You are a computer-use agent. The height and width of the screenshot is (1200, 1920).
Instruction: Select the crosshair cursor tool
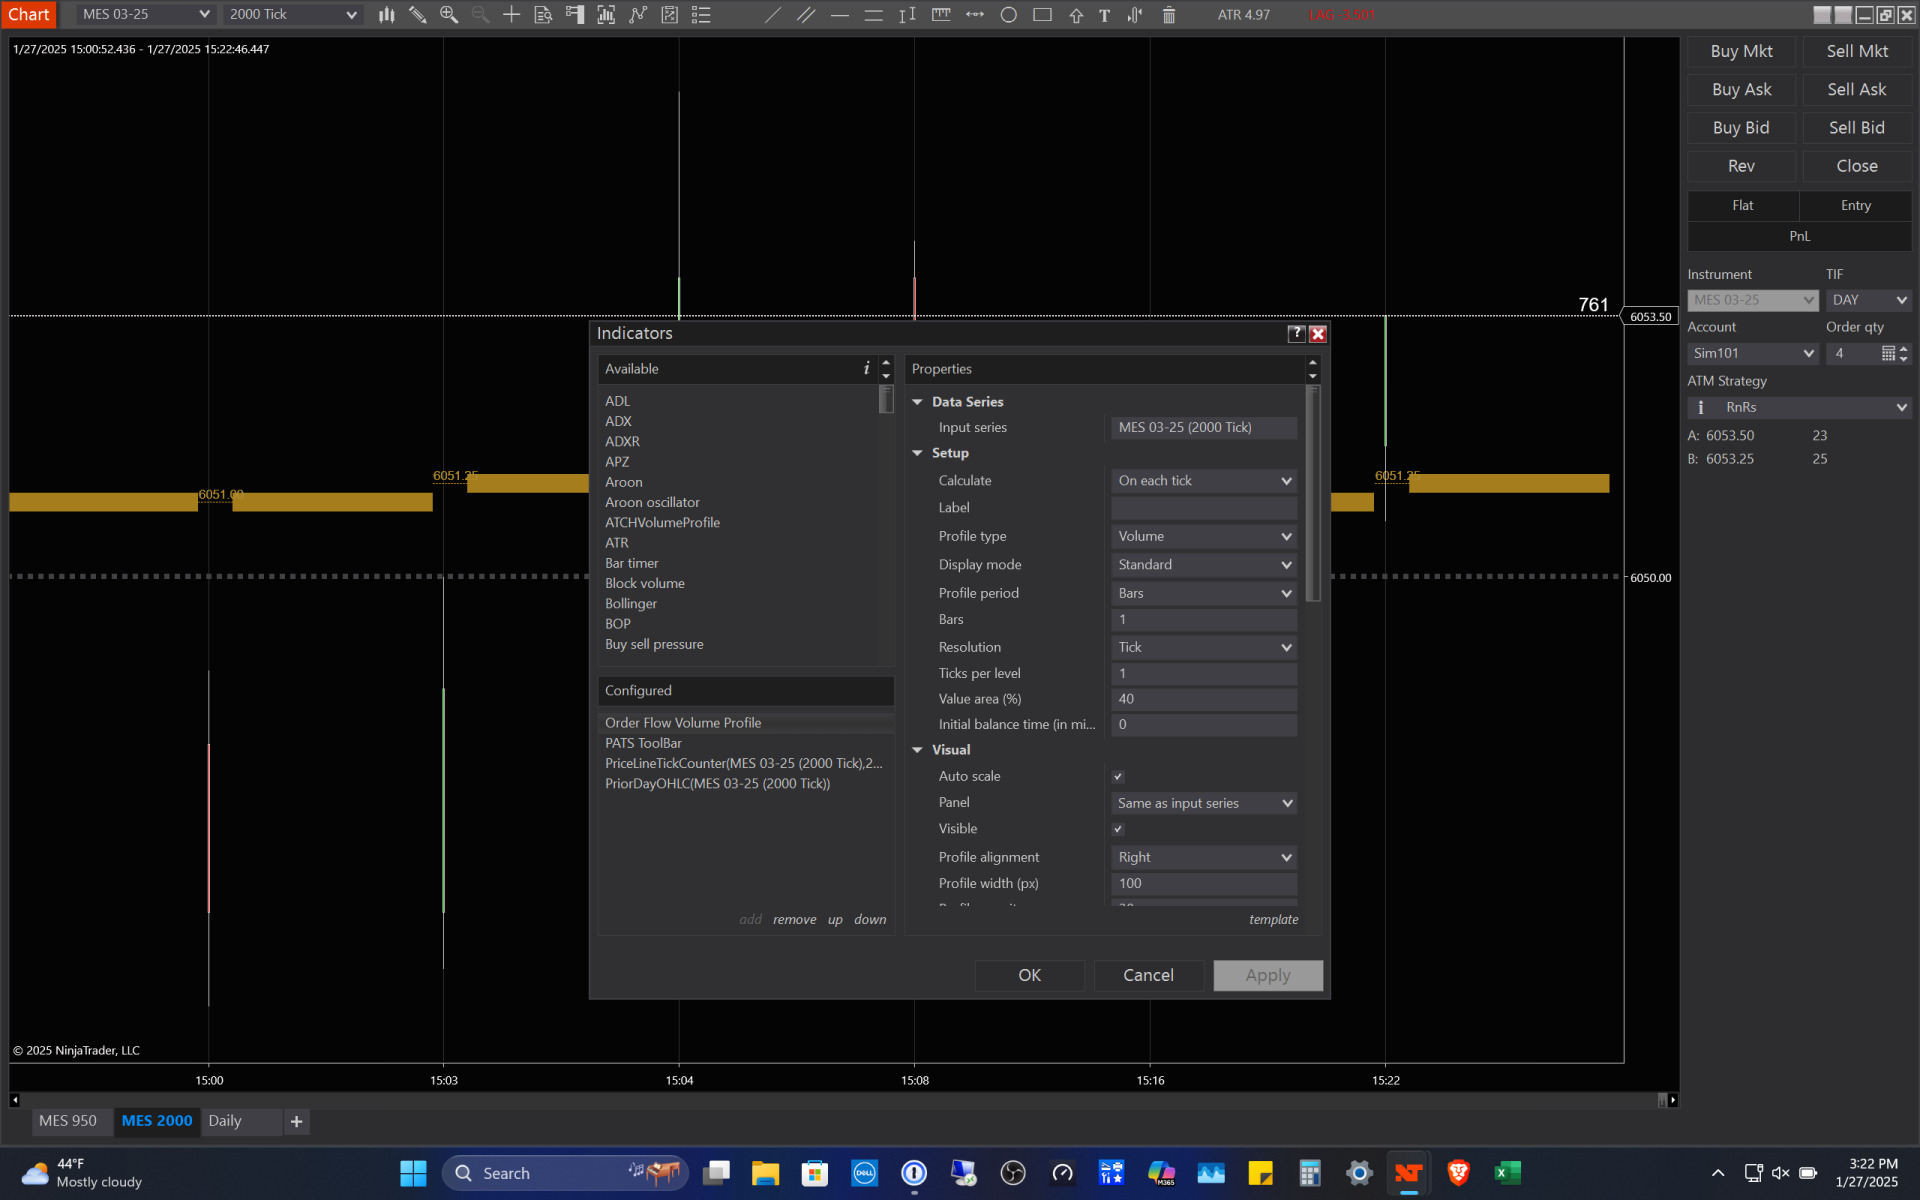[x=511, y=15]
